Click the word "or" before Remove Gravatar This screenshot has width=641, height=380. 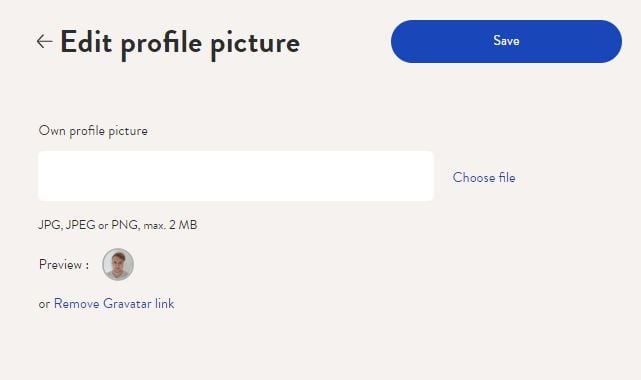coord(44,304)
